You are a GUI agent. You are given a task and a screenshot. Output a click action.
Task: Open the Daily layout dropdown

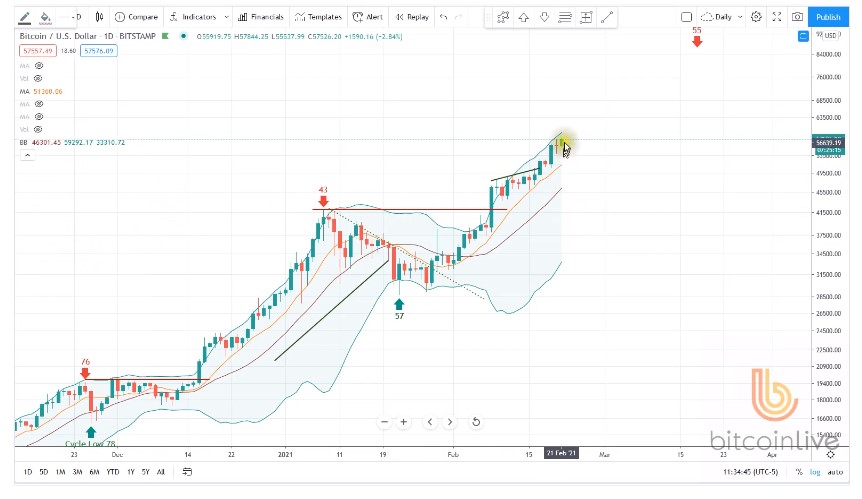pos(722,17)
